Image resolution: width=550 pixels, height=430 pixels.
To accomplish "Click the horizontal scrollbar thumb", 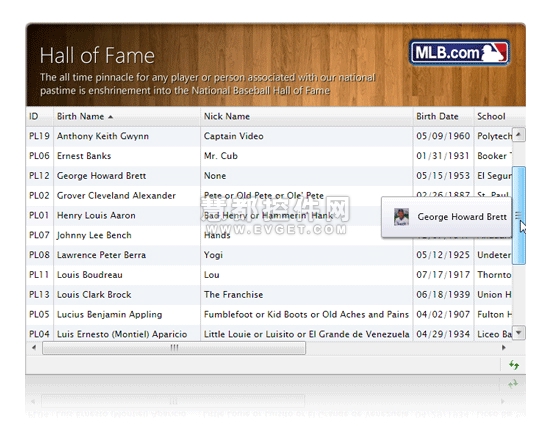I will (x=174, y=348).
